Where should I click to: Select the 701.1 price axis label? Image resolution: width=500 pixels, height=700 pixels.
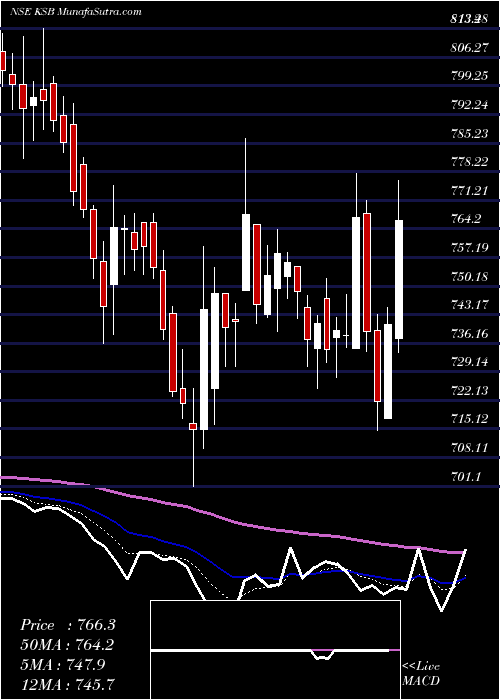466,477
